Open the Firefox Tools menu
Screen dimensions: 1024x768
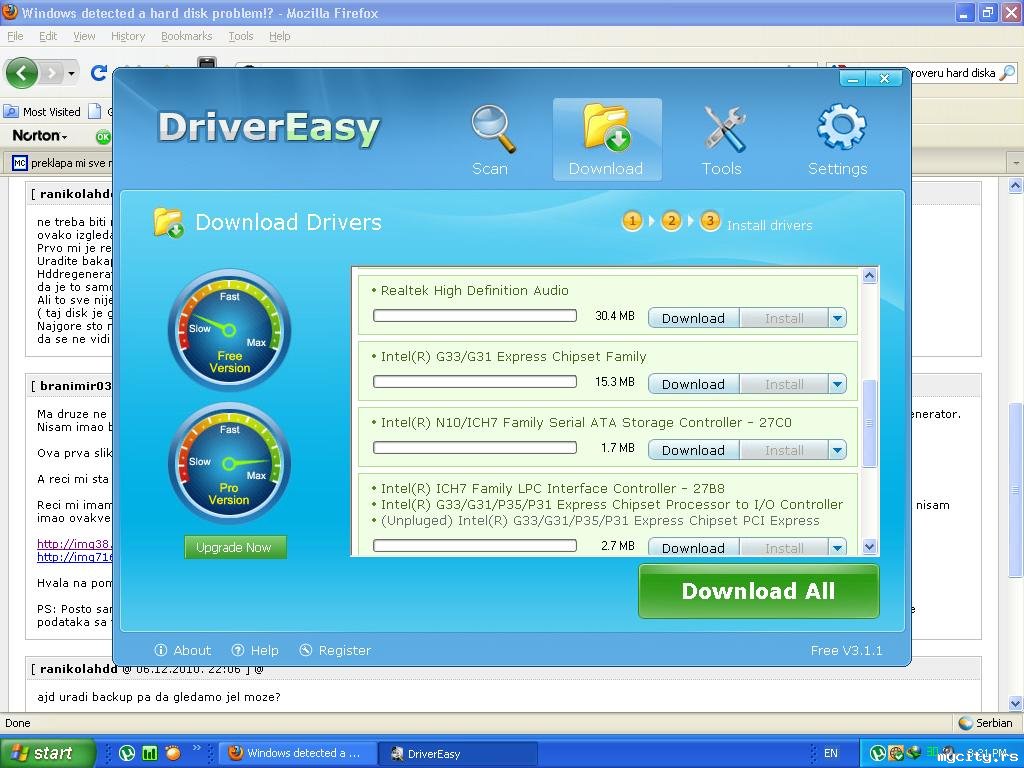coord(241,36)
